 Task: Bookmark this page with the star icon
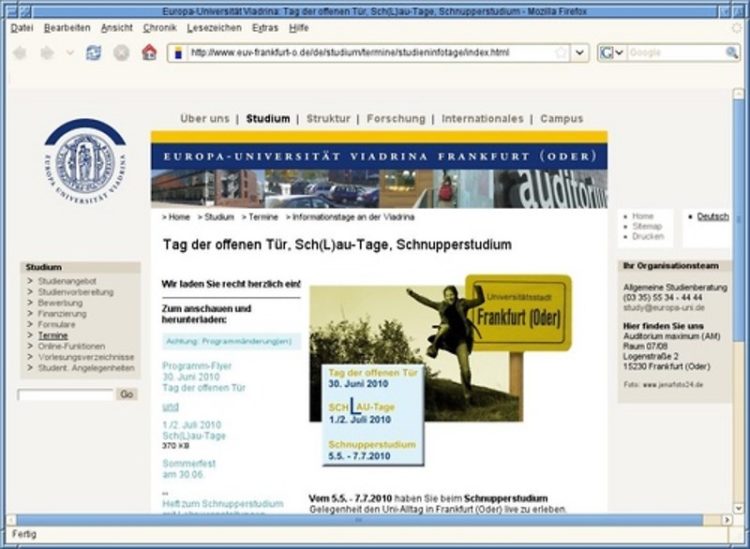pos(561,53)
